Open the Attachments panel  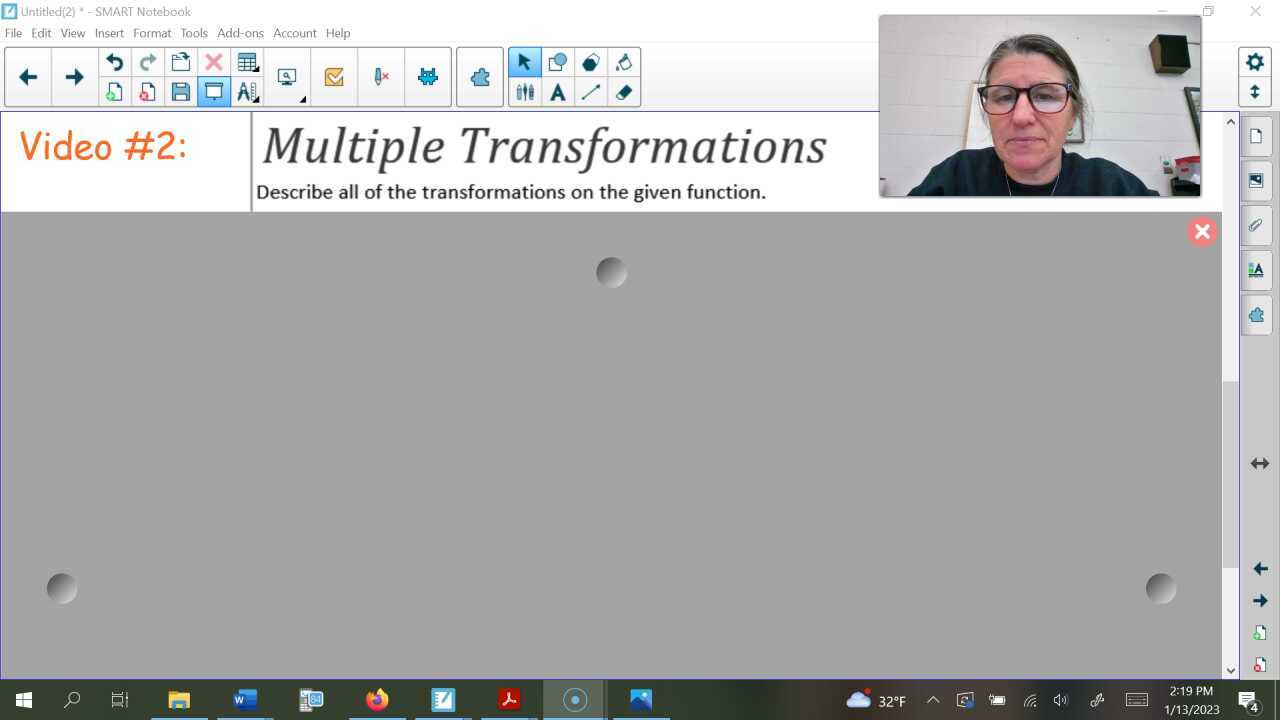click(1256, 225)
